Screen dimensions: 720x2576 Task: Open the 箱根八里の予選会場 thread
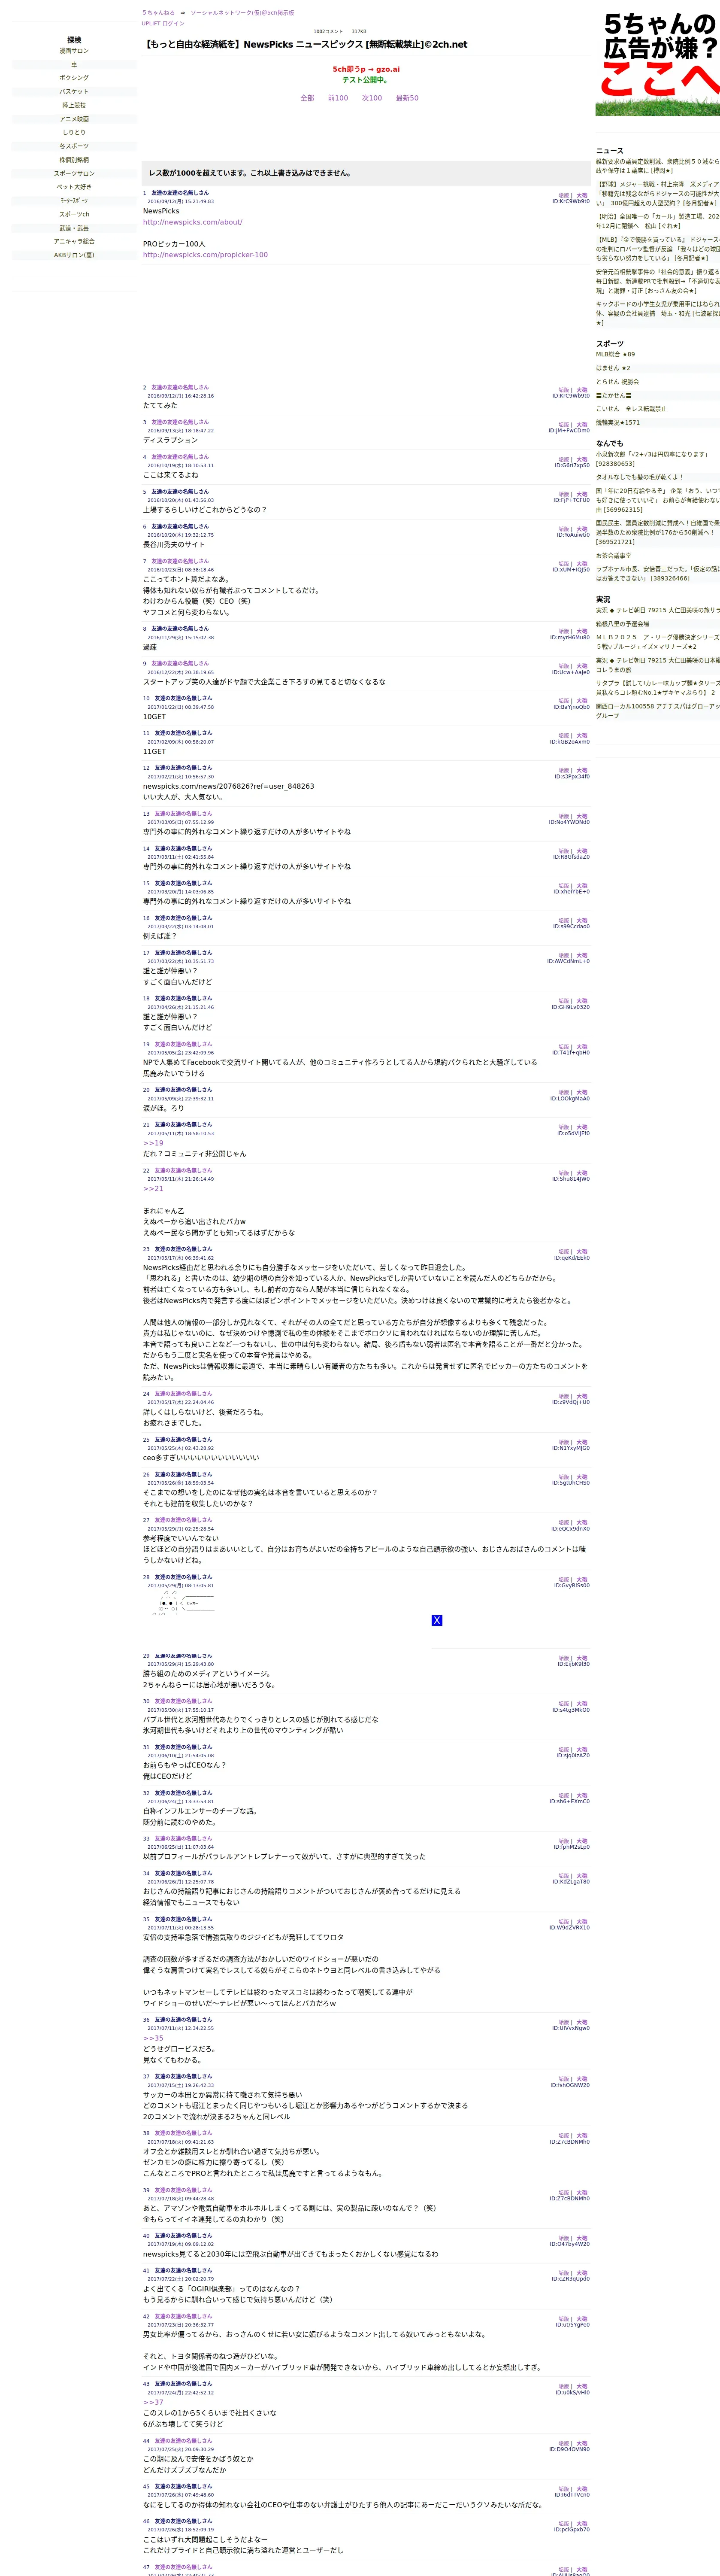pyautogui.click(x=622, y=624)
